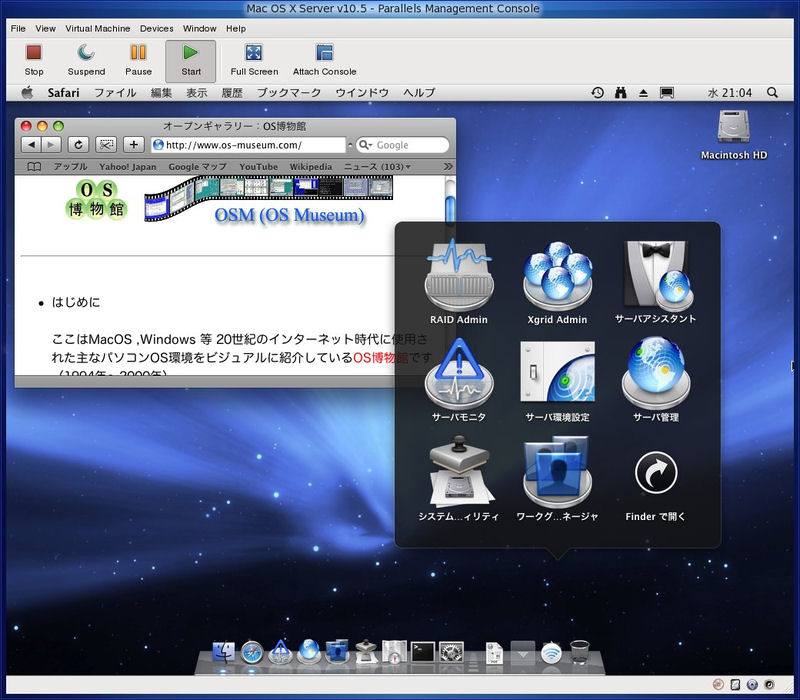Open the Parallels View menu

45,29
